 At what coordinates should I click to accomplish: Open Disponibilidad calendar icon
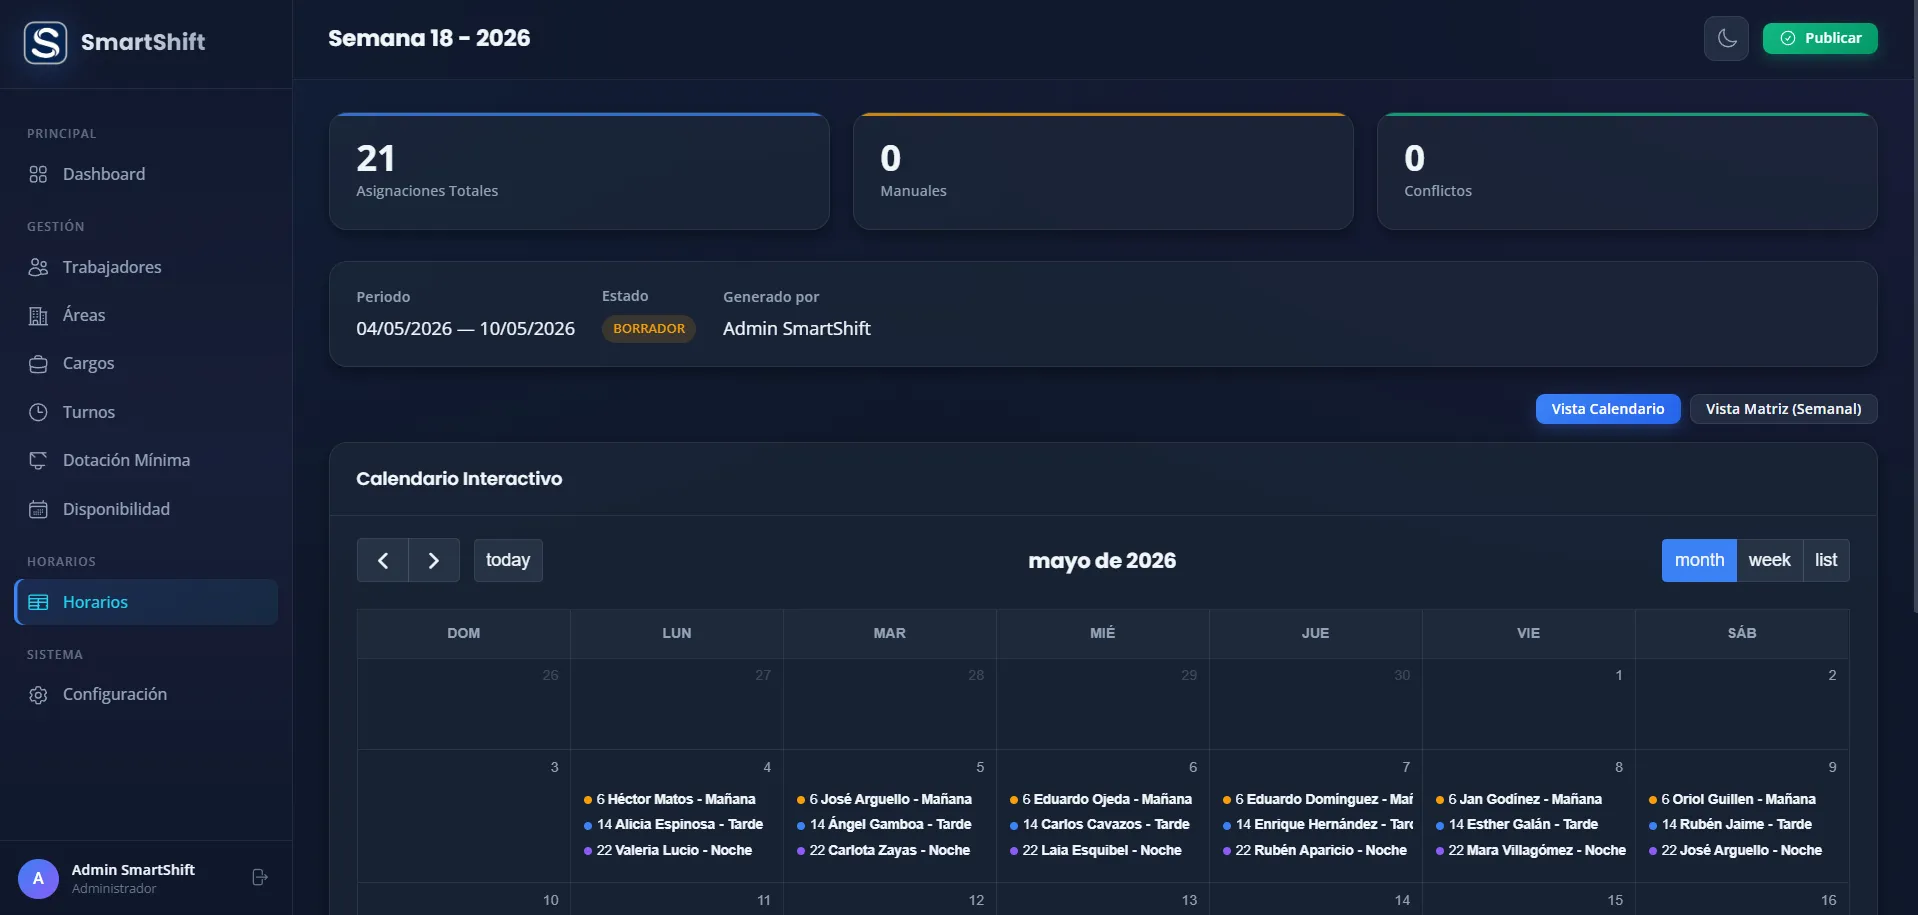38,510
